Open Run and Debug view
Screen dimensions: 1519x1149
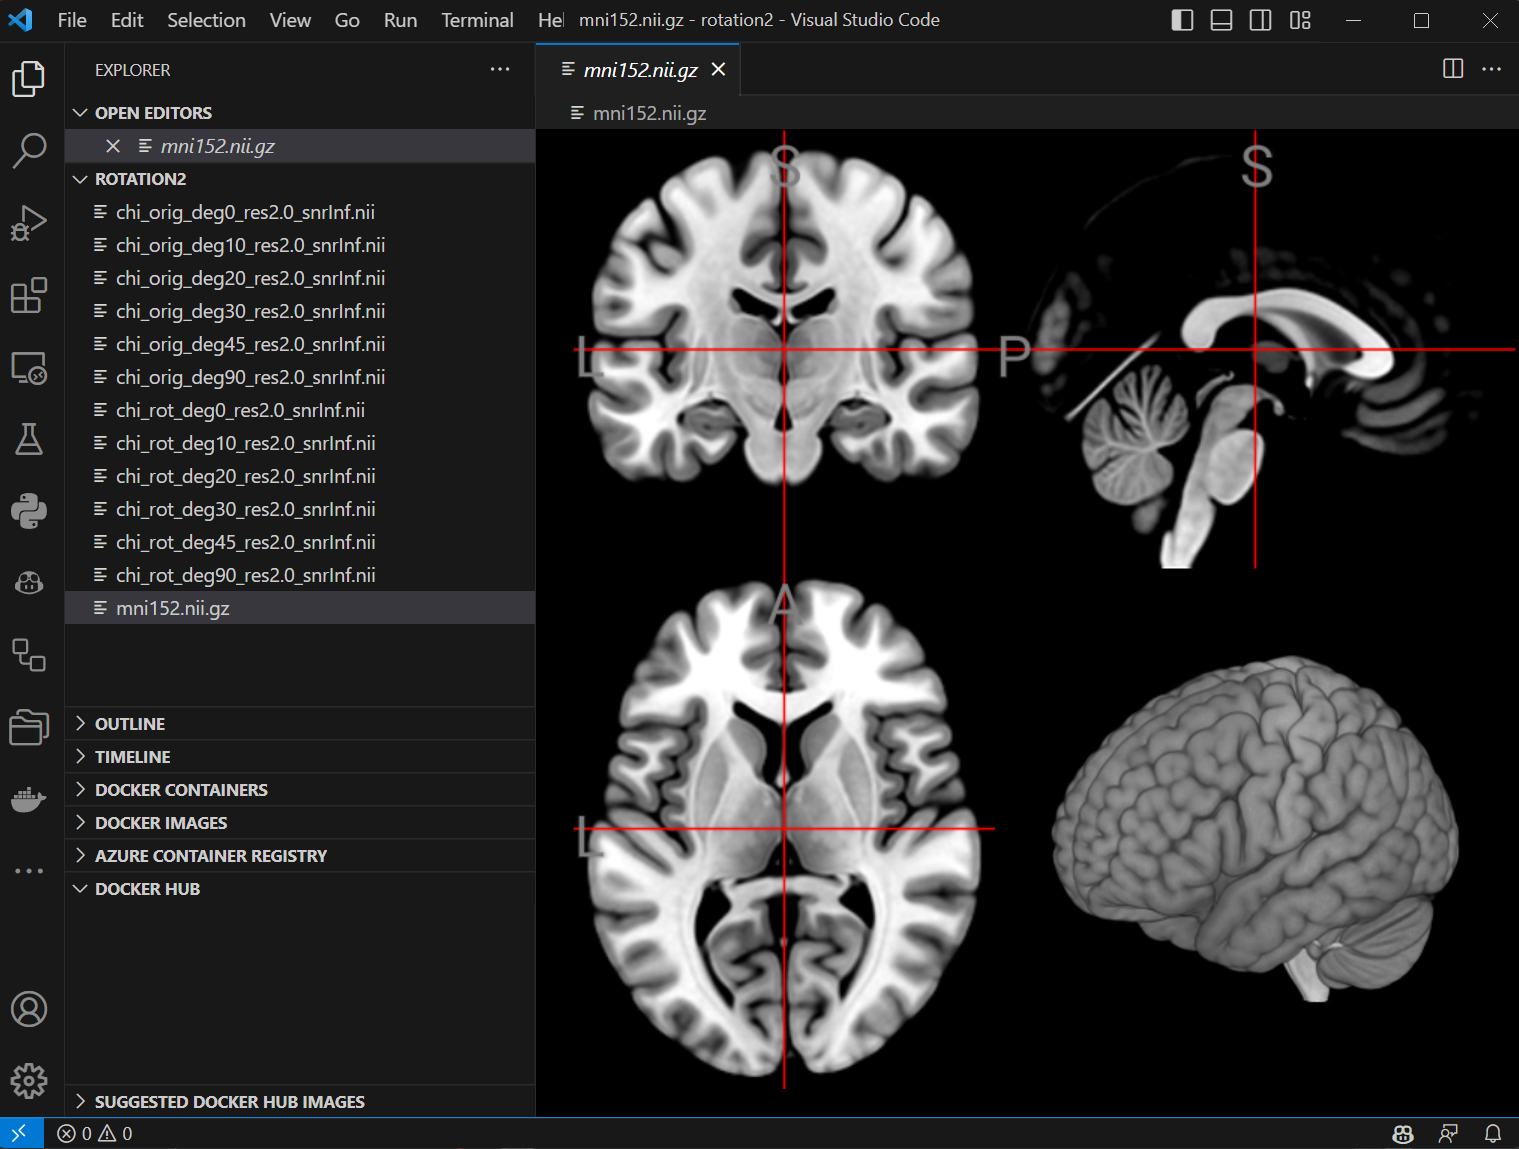[x=29, y=223]
